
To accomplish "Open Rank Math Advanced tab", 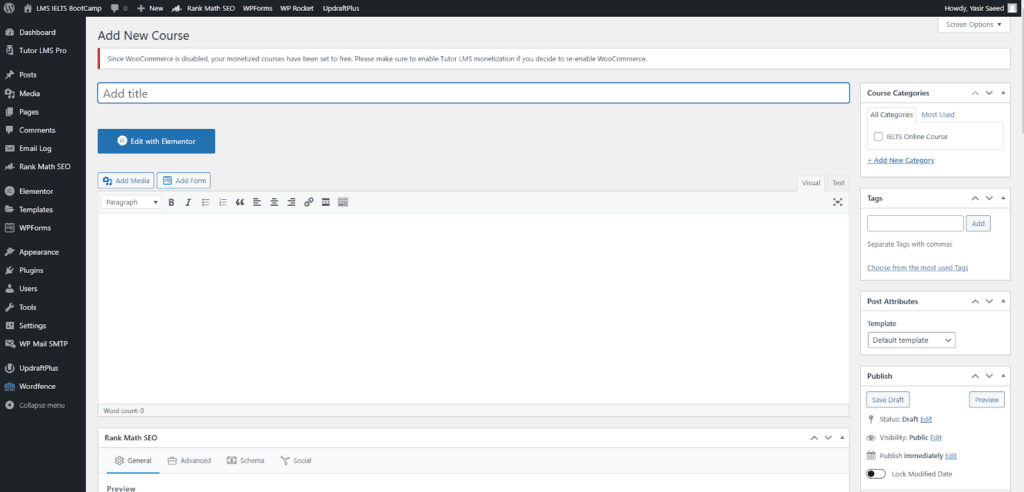I will click(189, 461).
